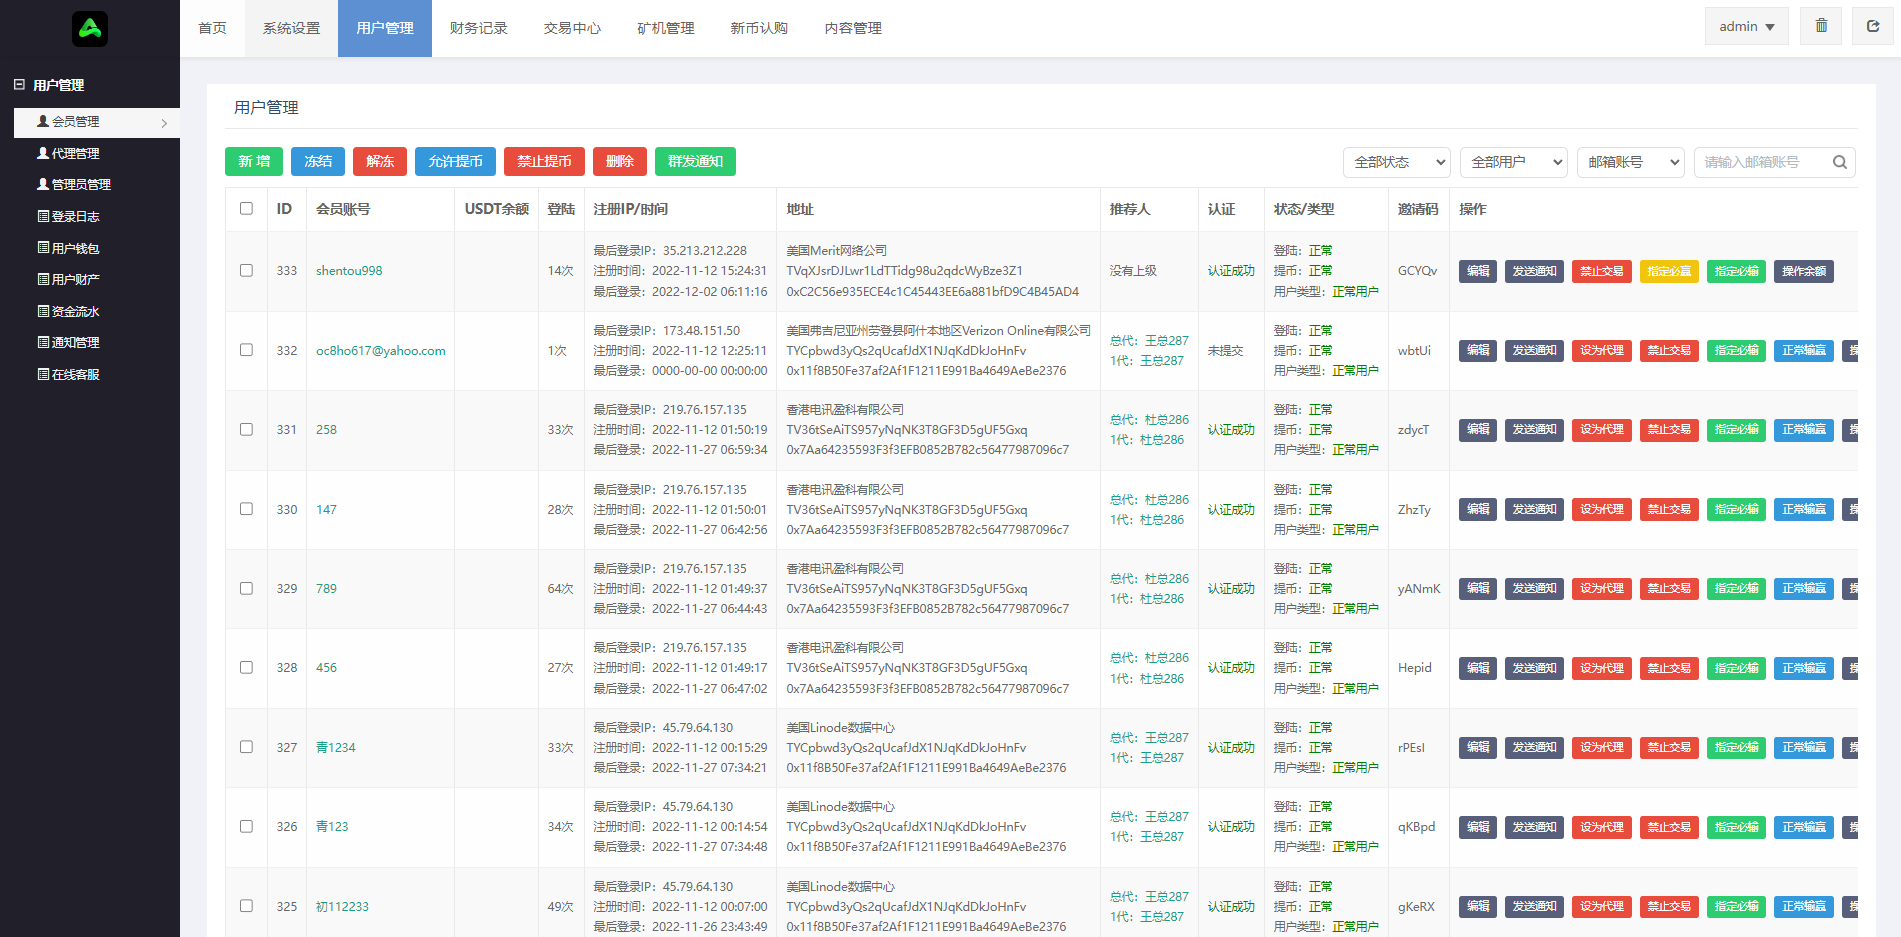Open the 邮箱账号 search field dropdown
The image size is (1901, 937).
(1631, 162)
